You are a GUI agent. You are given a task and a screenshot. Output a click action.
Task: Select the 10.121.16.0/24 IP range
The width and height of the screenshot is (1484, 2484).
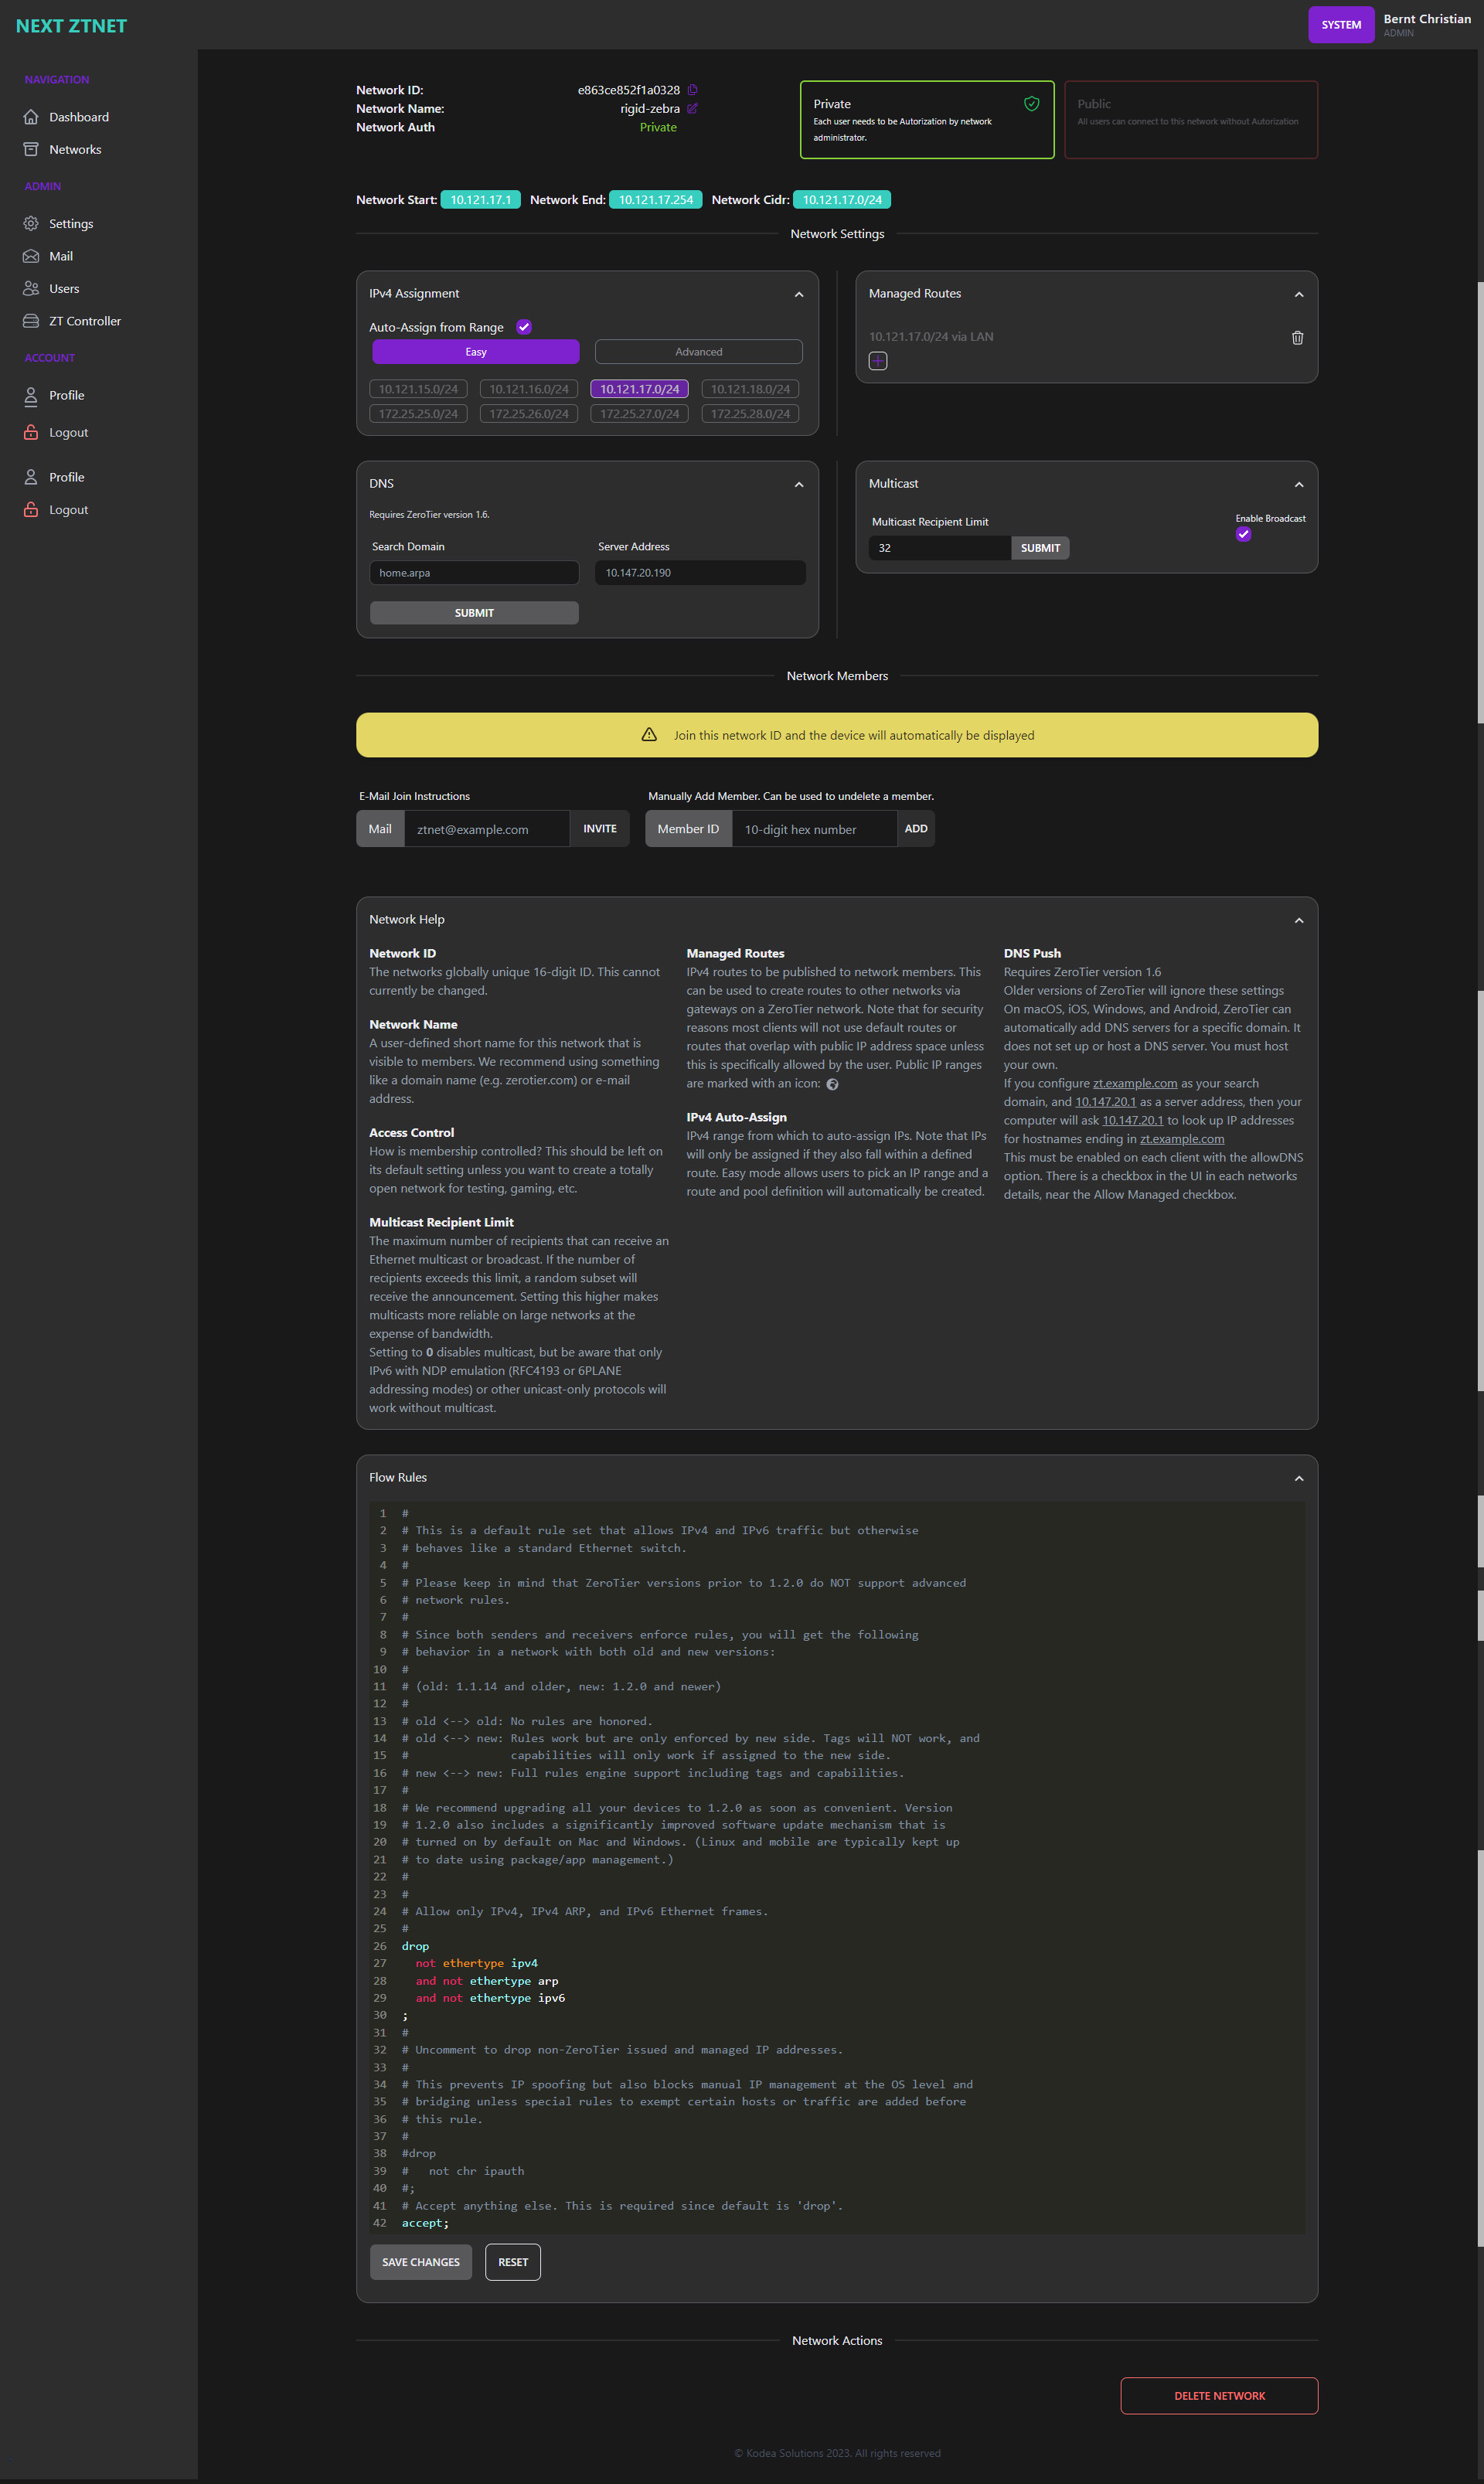[529, 389]
